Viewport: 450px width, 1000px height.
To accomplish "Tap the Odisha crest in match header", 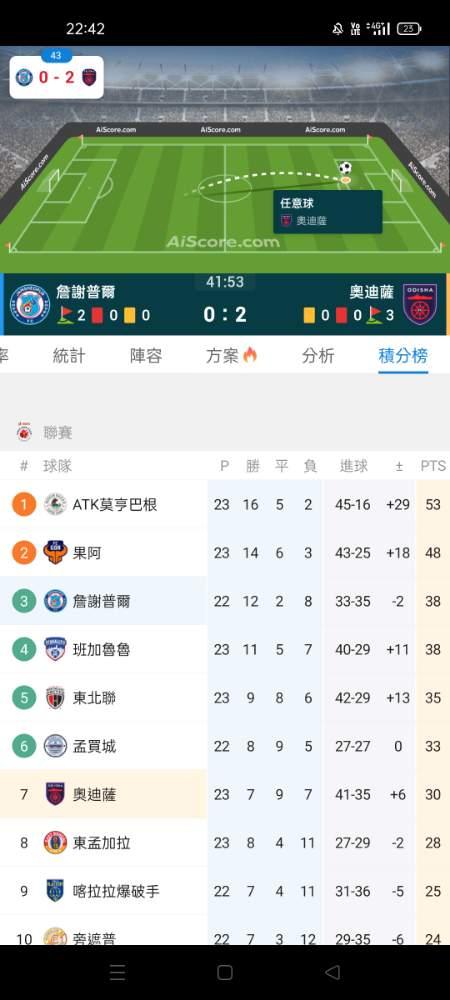I will [421, 304].
